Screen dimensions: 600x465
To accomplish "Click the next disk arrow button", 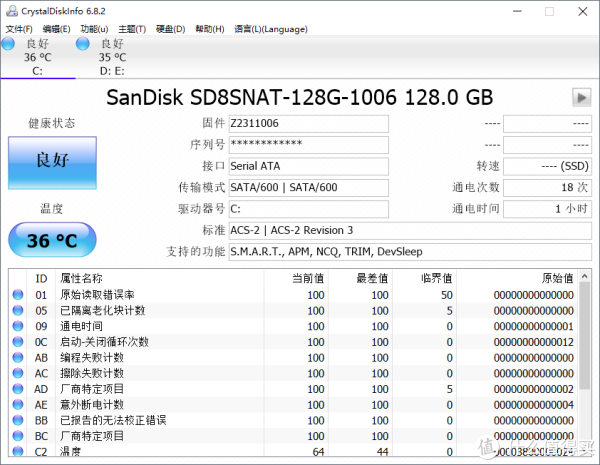I will pyautogui.click(x=582, y=98).
